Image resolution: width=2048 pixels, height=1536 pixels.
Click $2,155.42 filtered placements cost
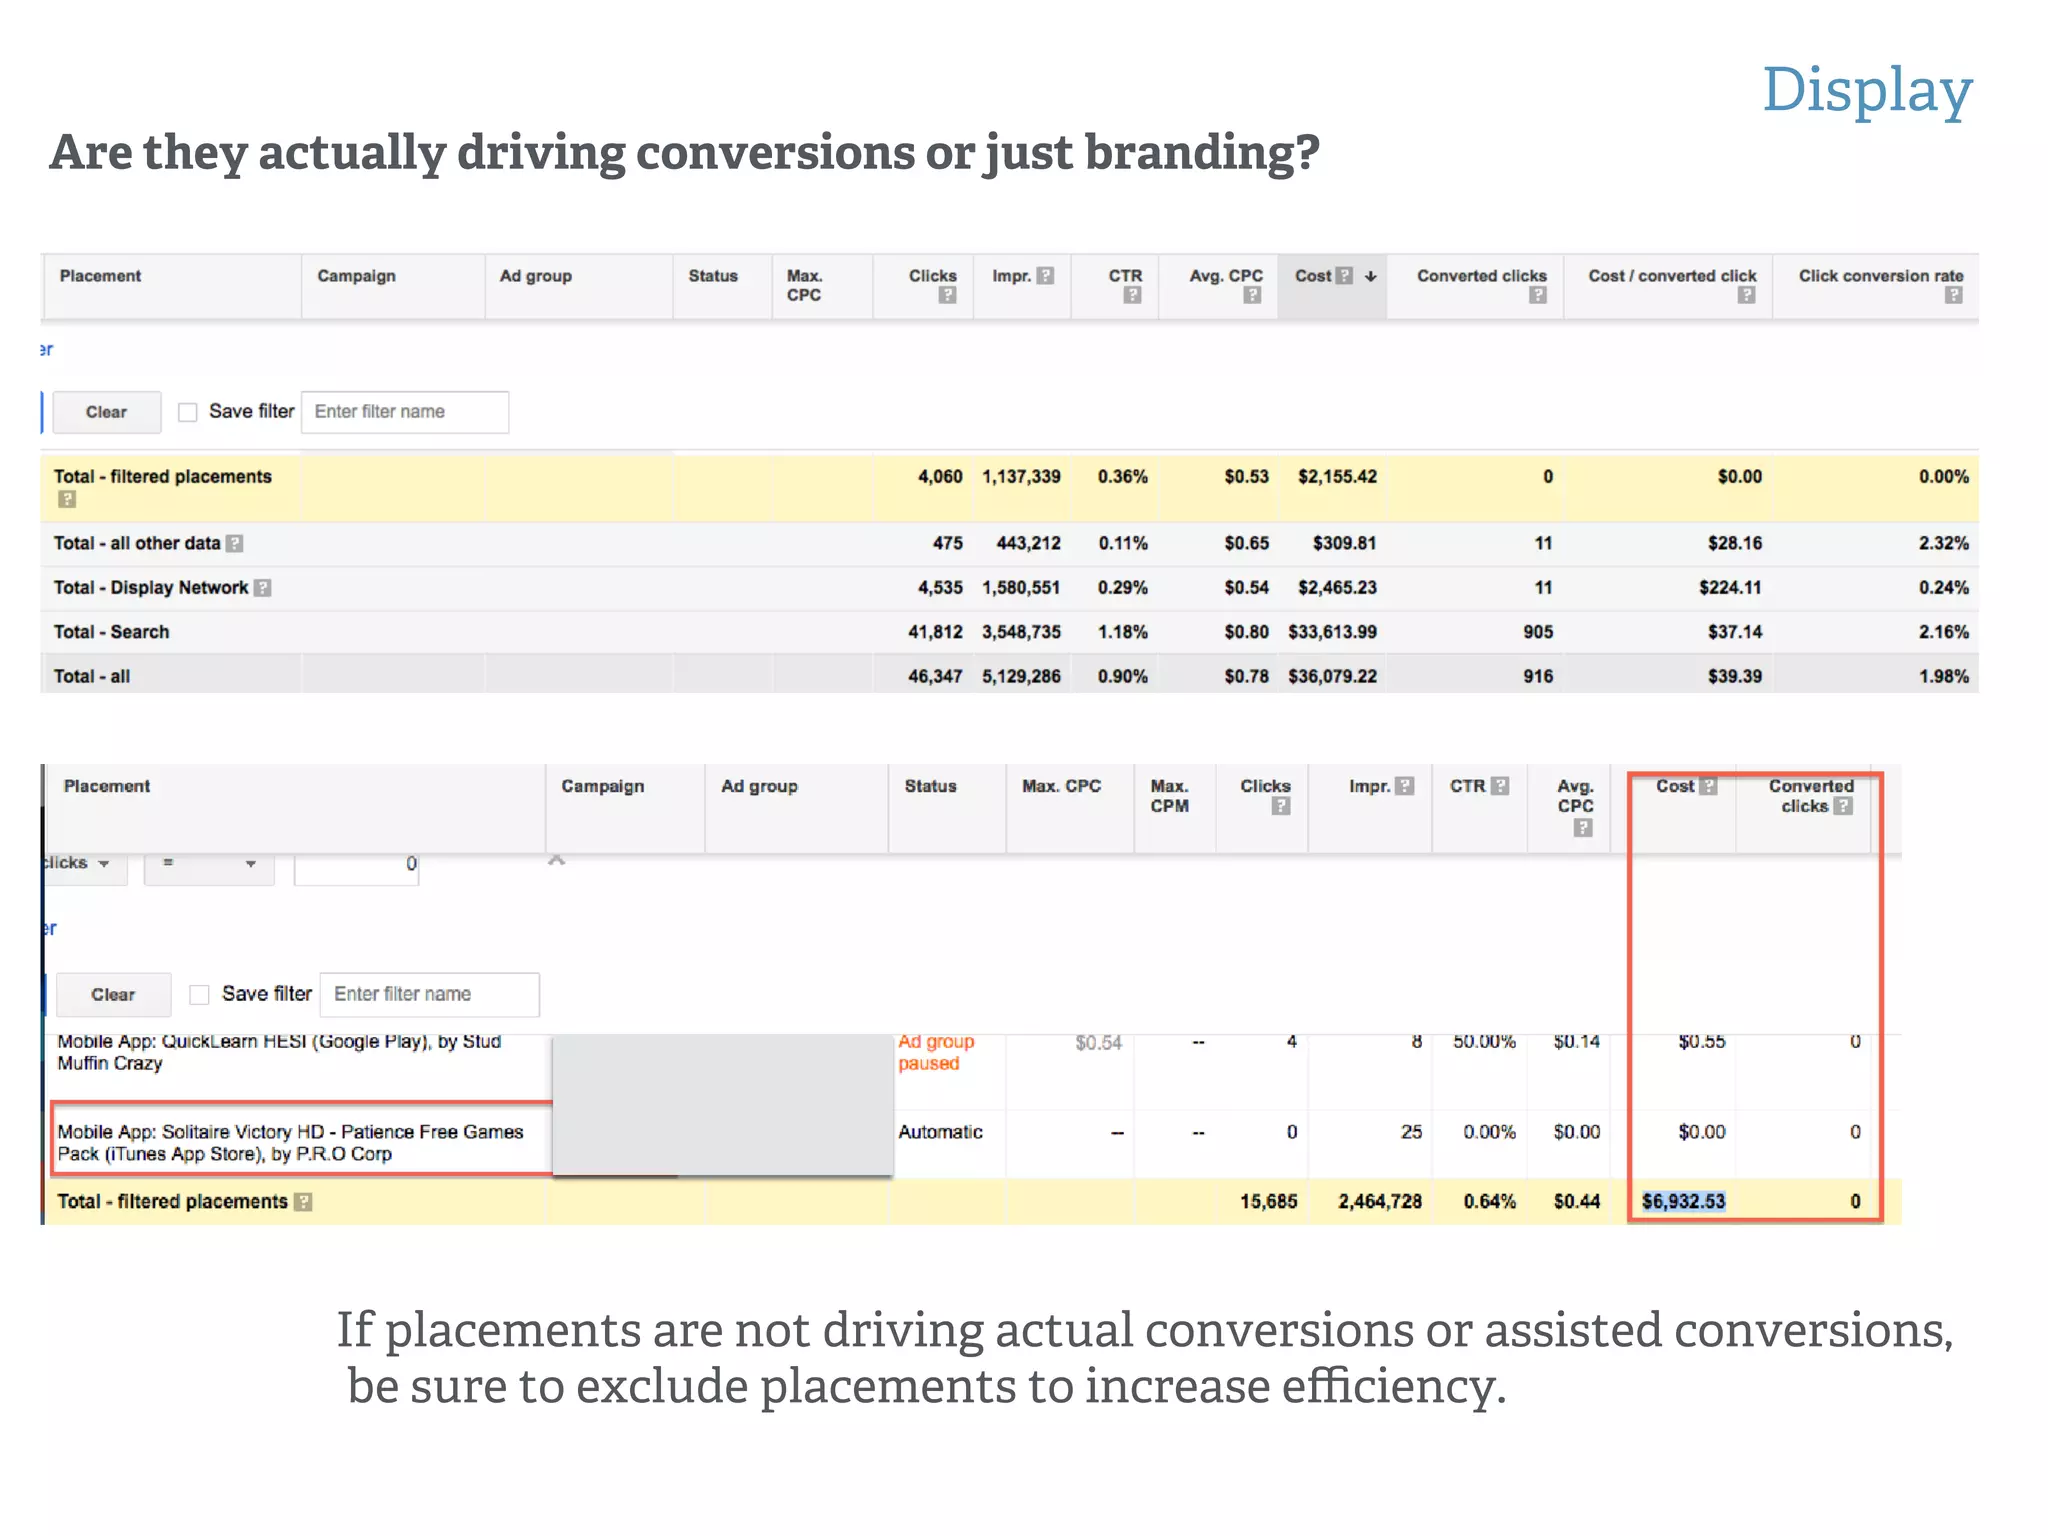click(1337, 477)
